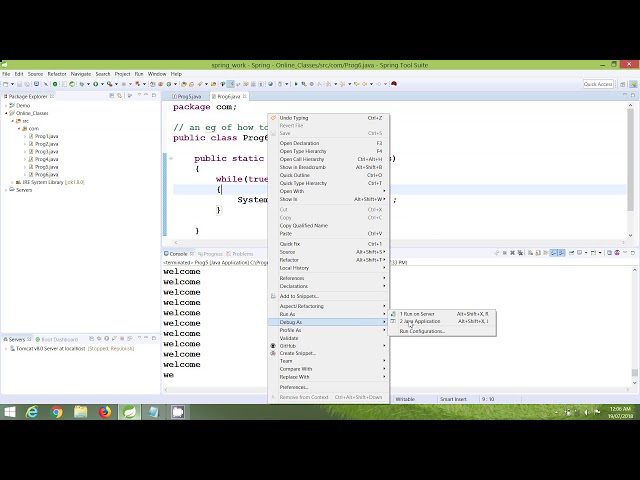The height and width of the screenshot is (480, 640).
Task: Collapse the src folder node
Action: (x=12, y=121)
